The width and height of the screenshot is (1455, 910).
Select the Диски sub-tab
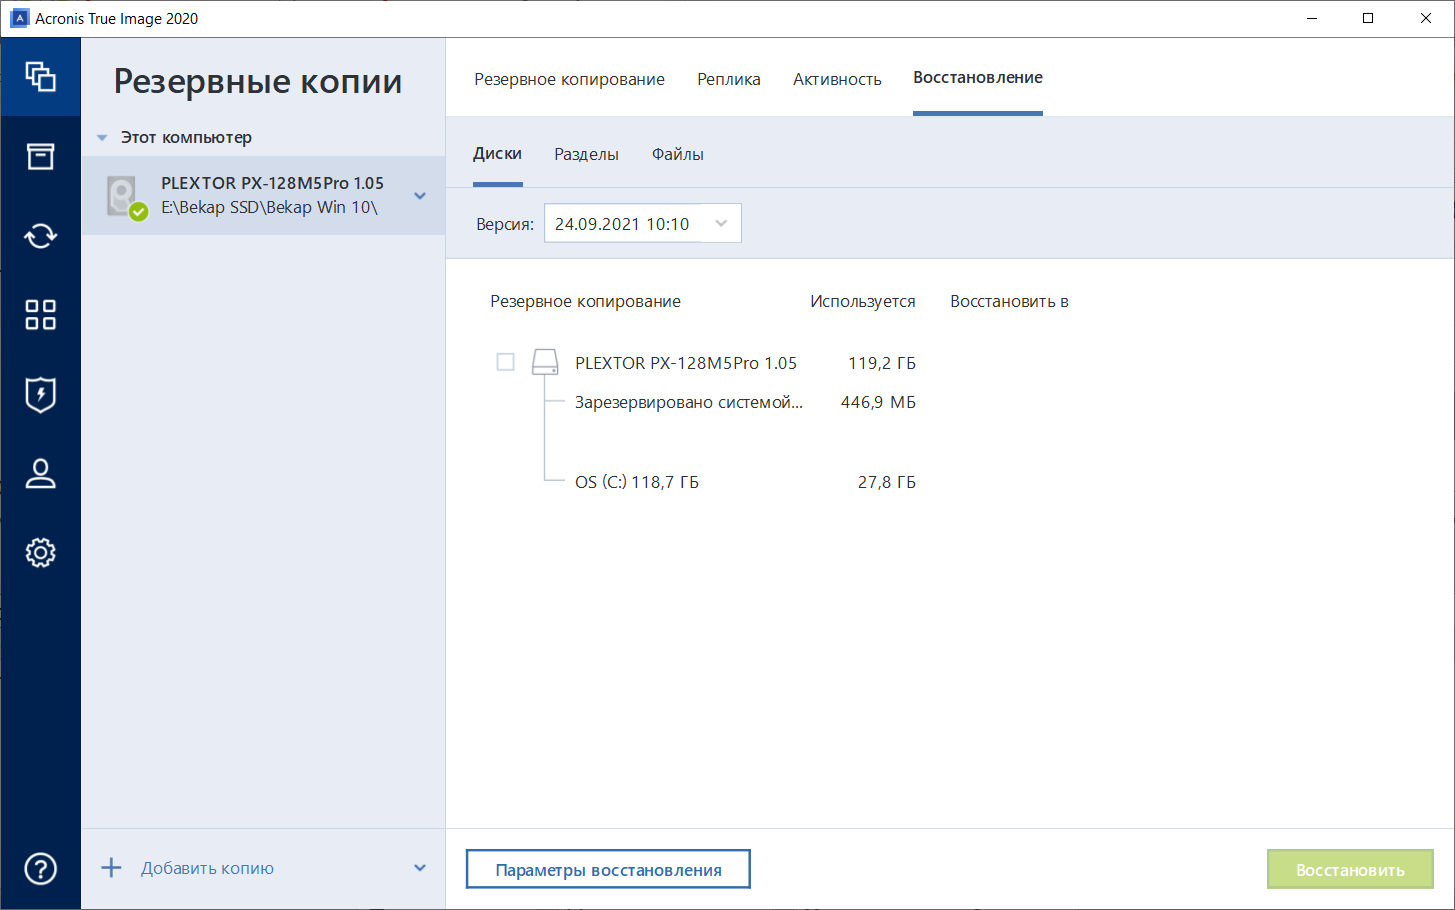pos(498,154)
